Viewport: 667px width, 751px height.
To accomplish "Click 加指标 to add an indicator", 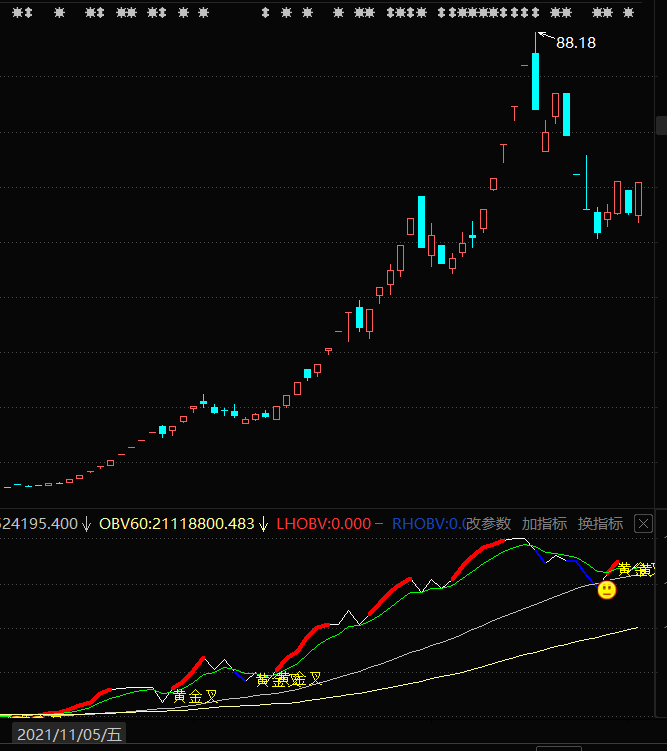I will 544,524.
